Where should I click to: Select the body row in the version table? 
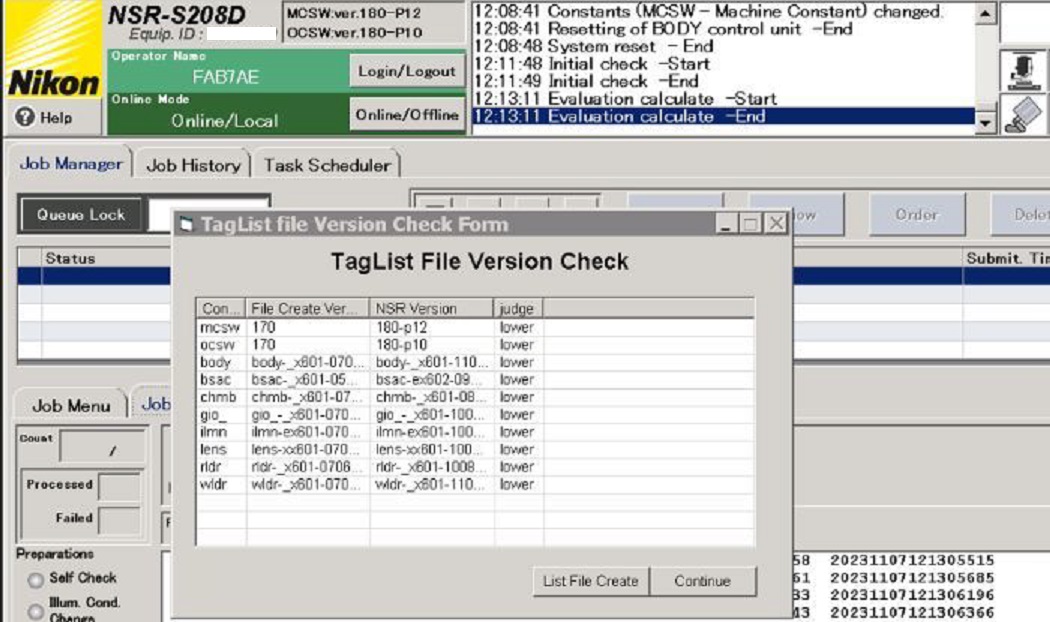(475, 362)
